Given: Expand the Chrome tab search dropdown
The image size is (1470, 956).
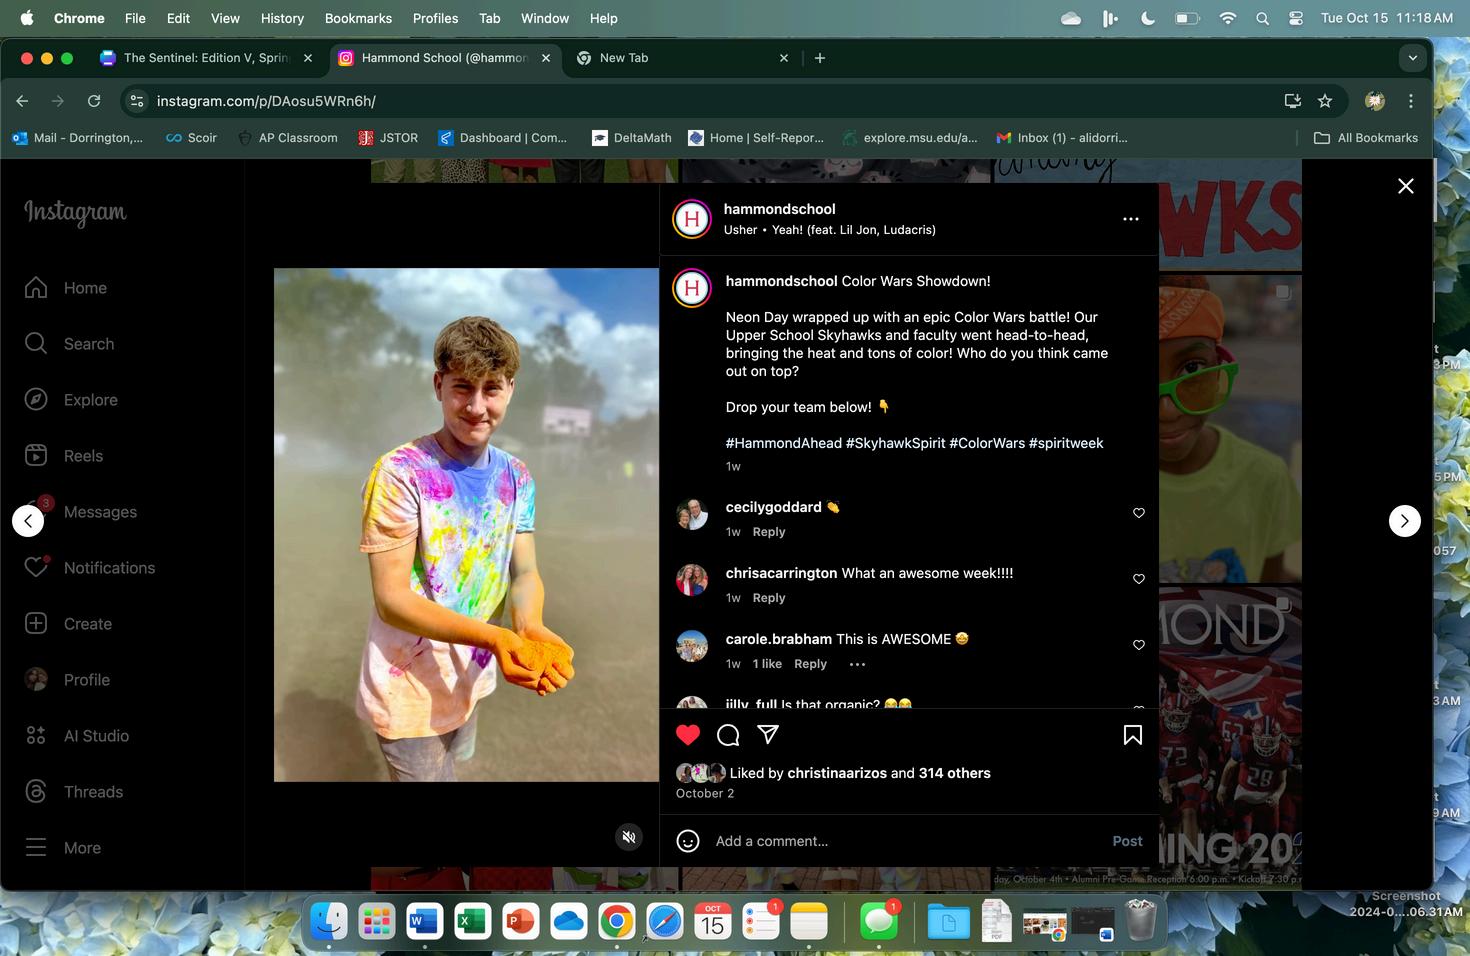Looking at the screenshot, I should point(1412,58).
